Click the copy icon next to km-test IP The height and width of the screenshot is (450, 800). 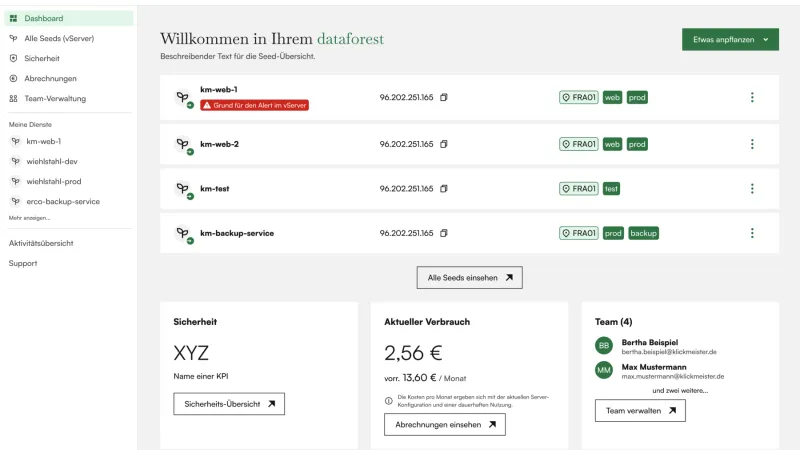click(x=444, y=188)
